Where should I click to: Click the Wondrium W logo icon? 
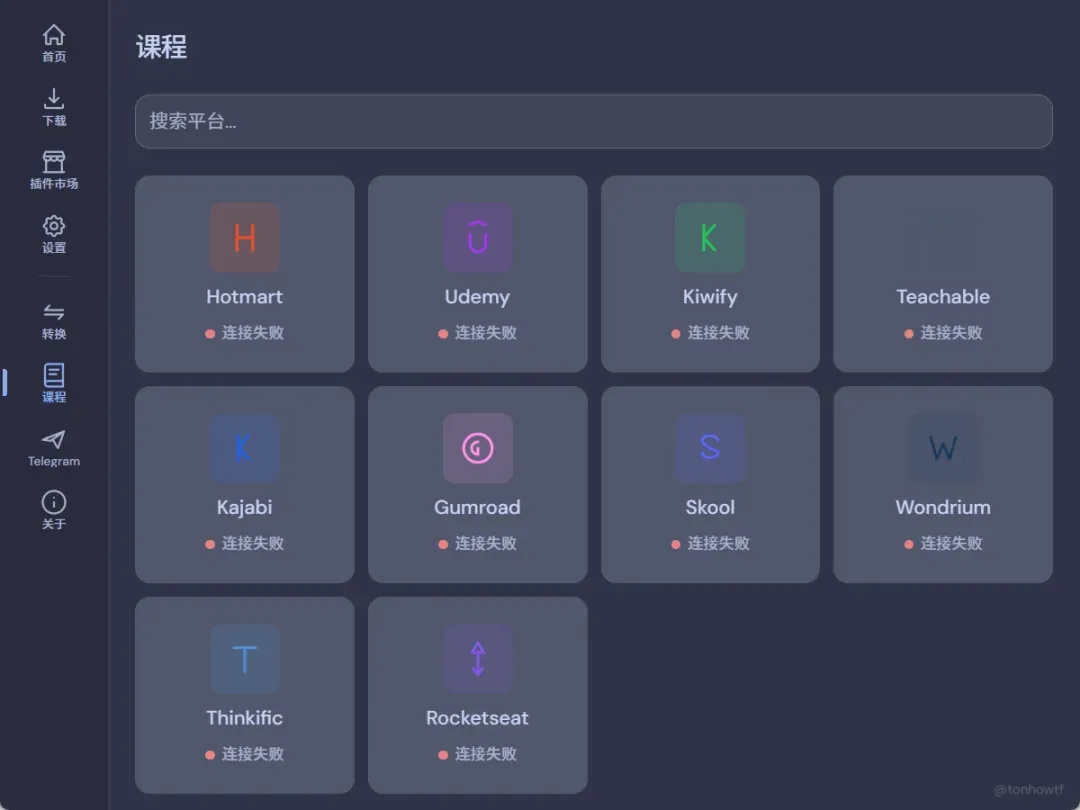pos(942,448)
